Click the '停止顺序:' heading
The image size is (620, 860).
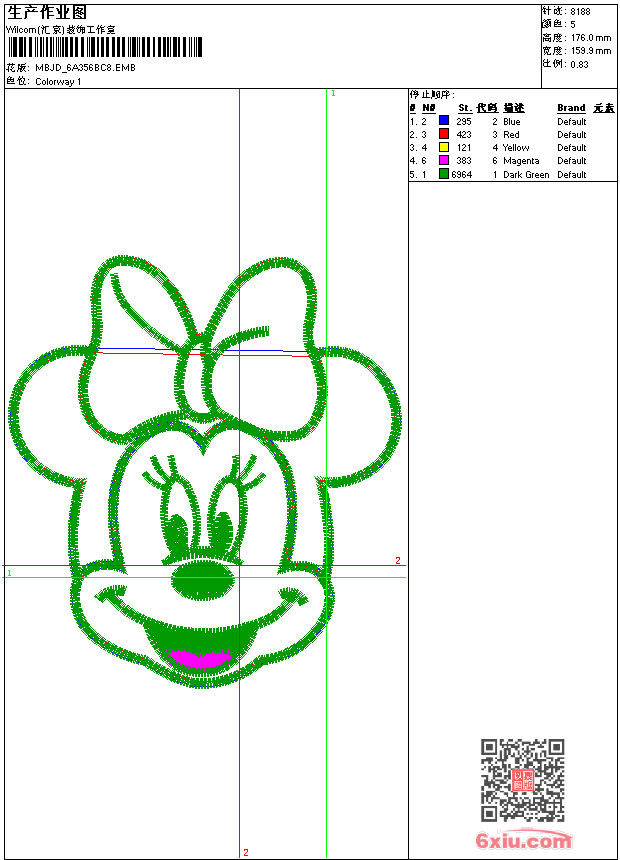pos(432,95)
